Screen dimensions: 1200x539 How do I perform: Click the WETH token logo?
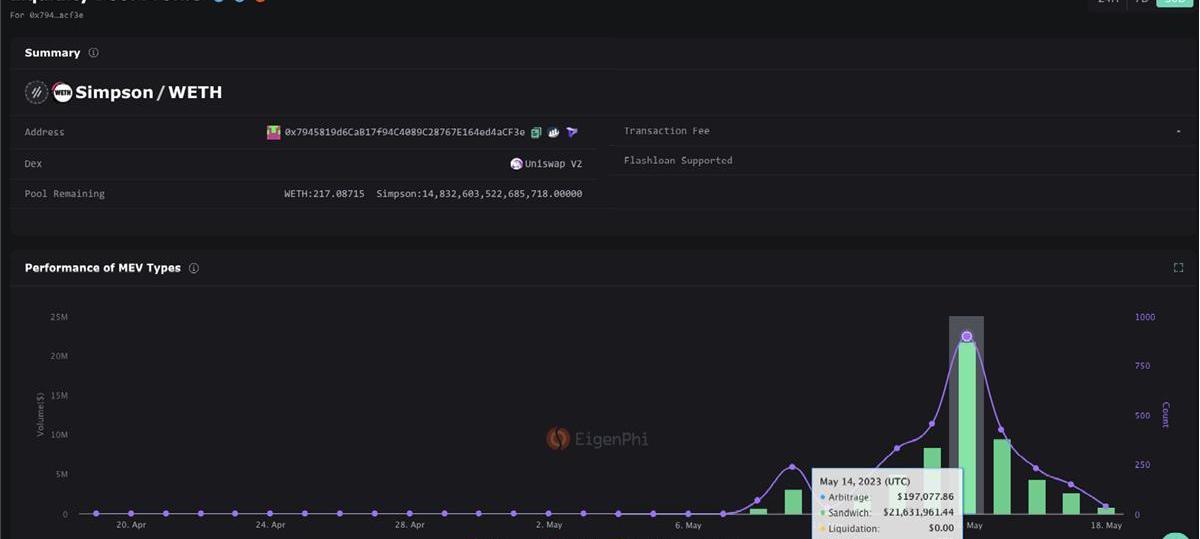[x=62, y=93]
